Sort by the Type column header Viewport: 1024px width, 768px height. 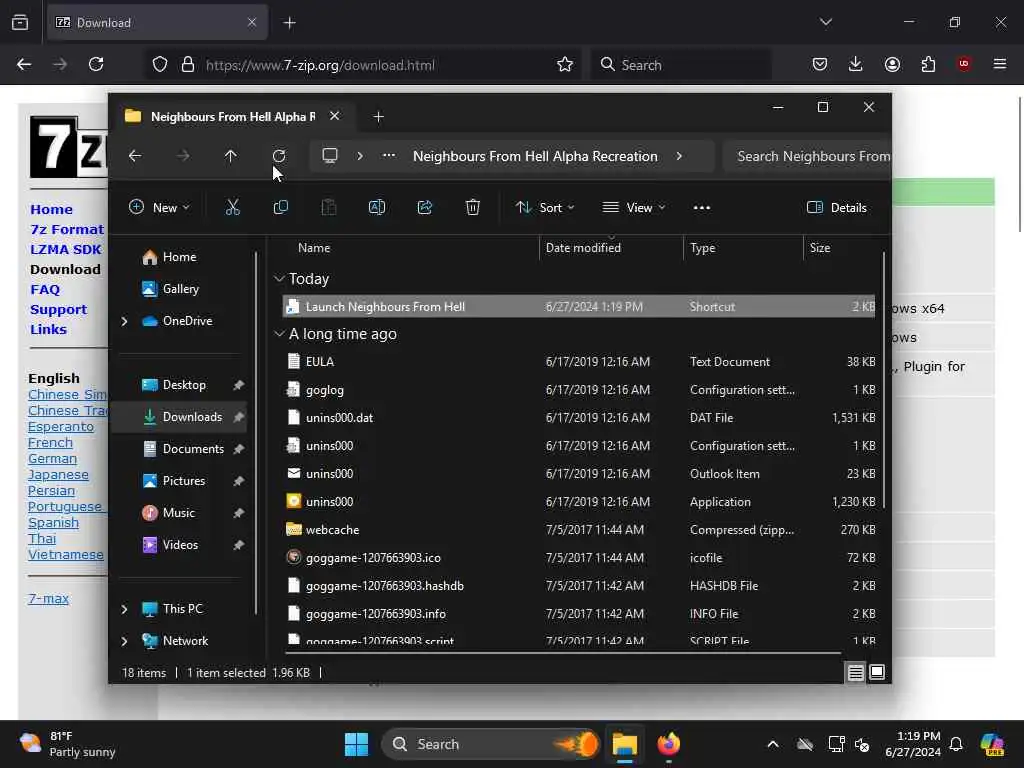pyautogui.click(x=703, y=248)
